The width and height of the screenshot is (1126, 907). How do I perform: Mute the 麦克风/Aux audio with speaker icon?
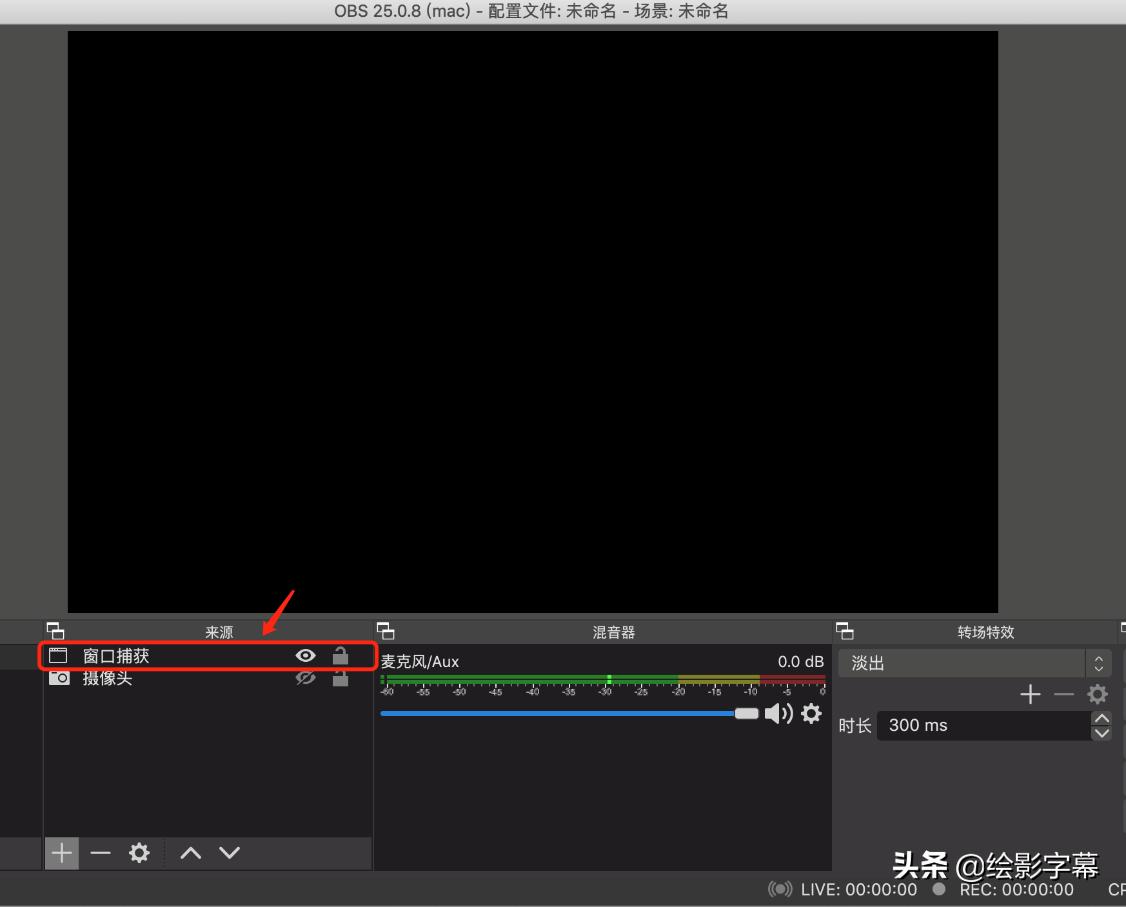[x=780, y=713]
